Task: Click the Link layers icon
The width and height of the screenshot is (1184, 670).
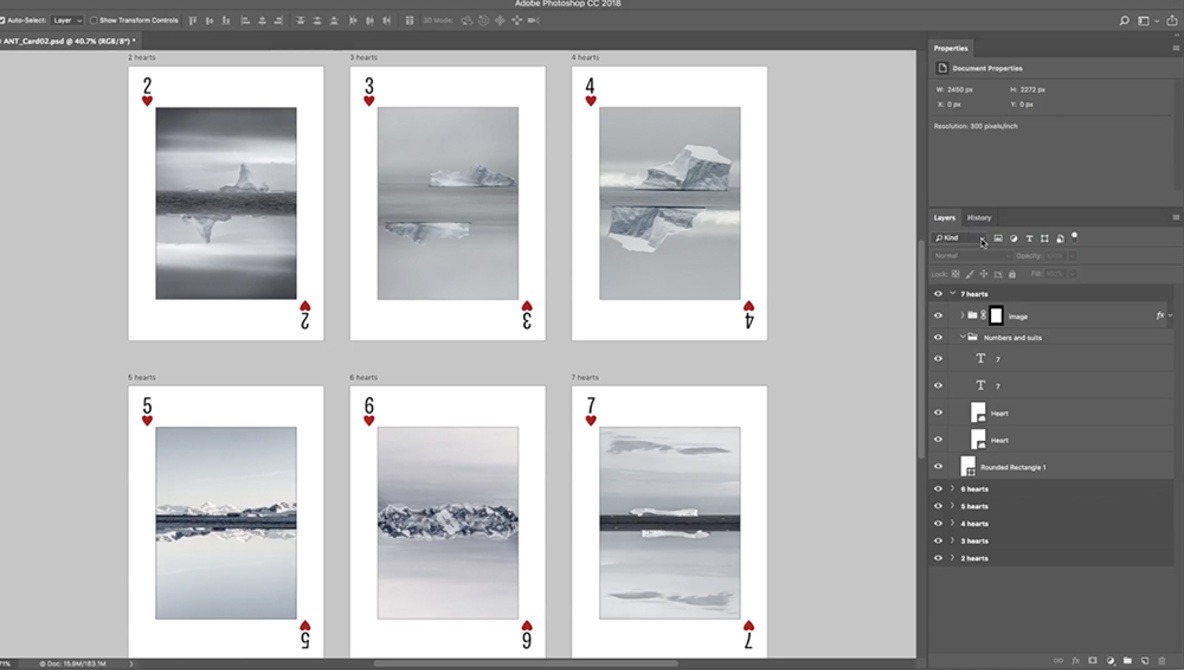Action: (x=1058, y=660)
